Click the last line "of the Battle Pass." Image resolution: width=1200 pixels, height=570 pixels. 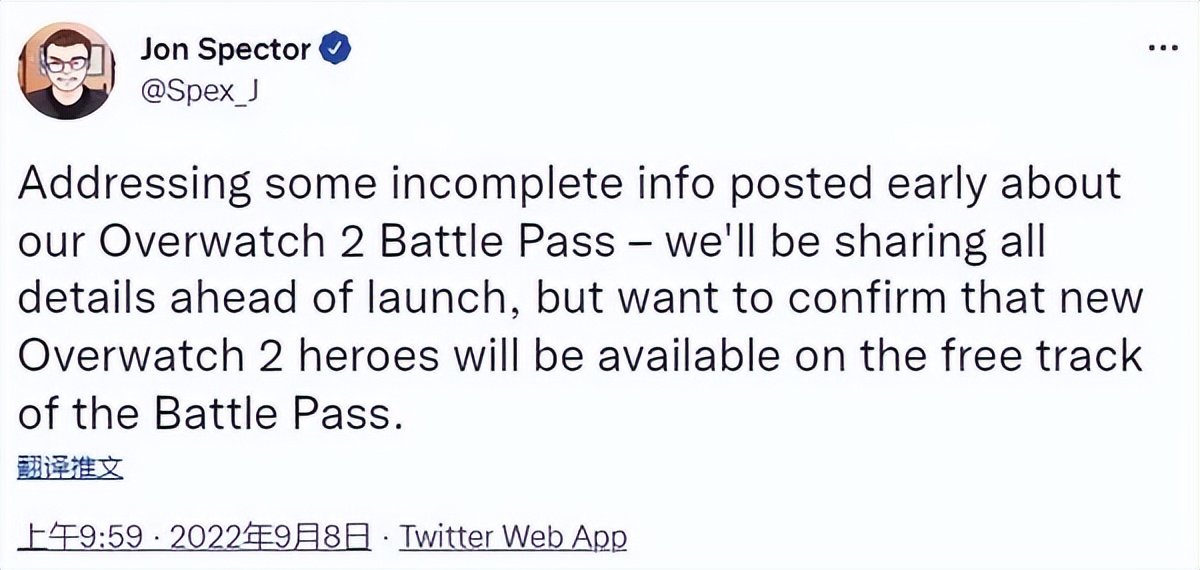pyautogui.click(x=210, y=413)
